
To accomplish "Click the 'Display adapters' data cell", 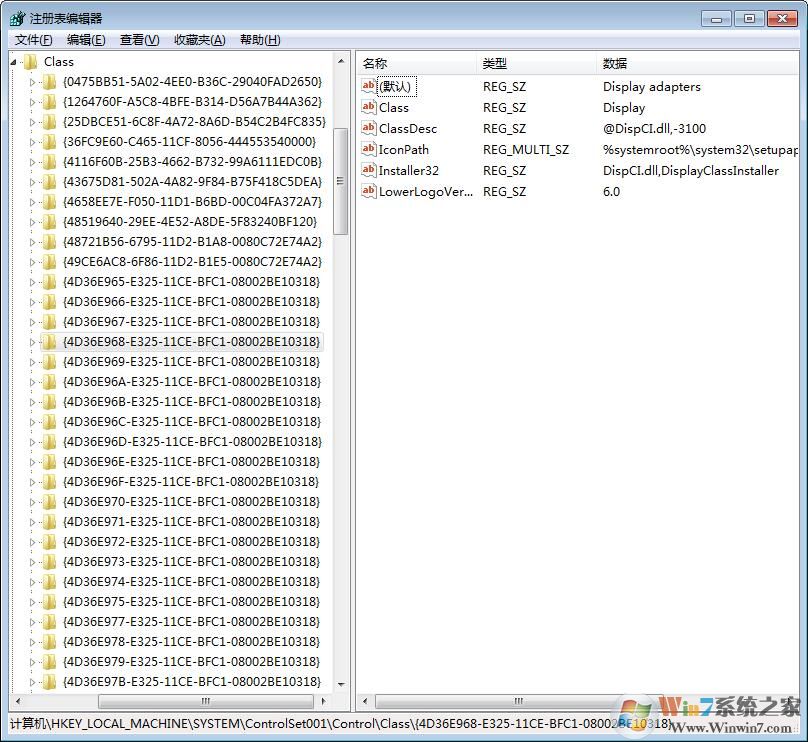I will [652, 87].
